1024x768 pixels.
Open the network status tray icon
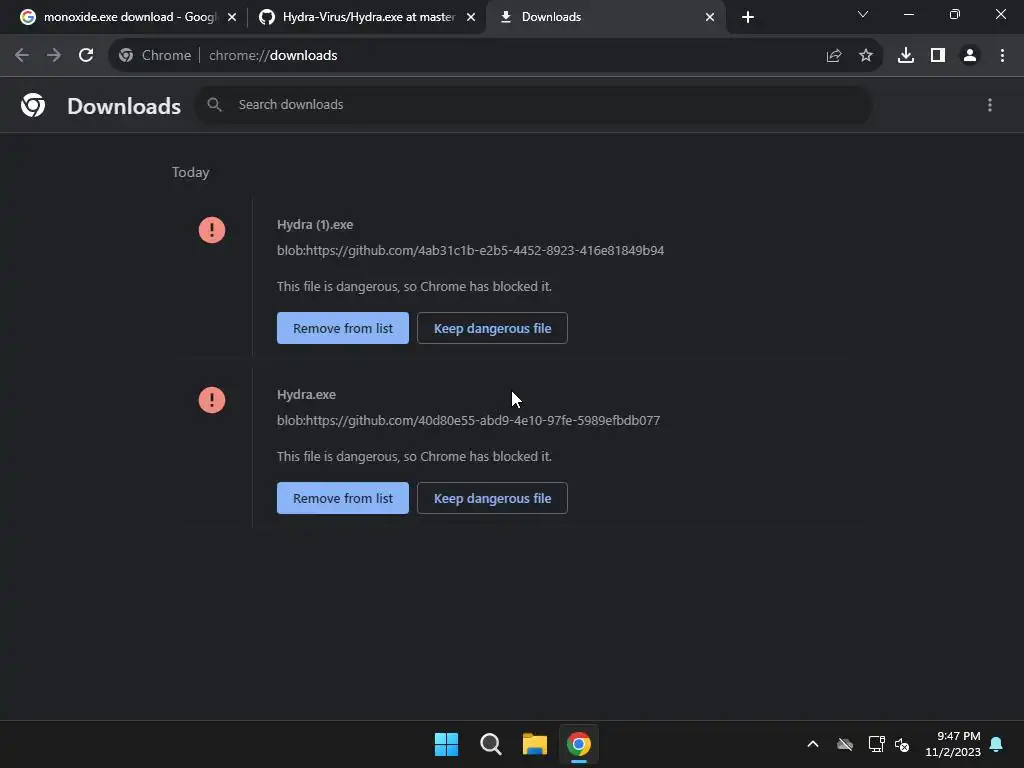[x=876, y=744]
